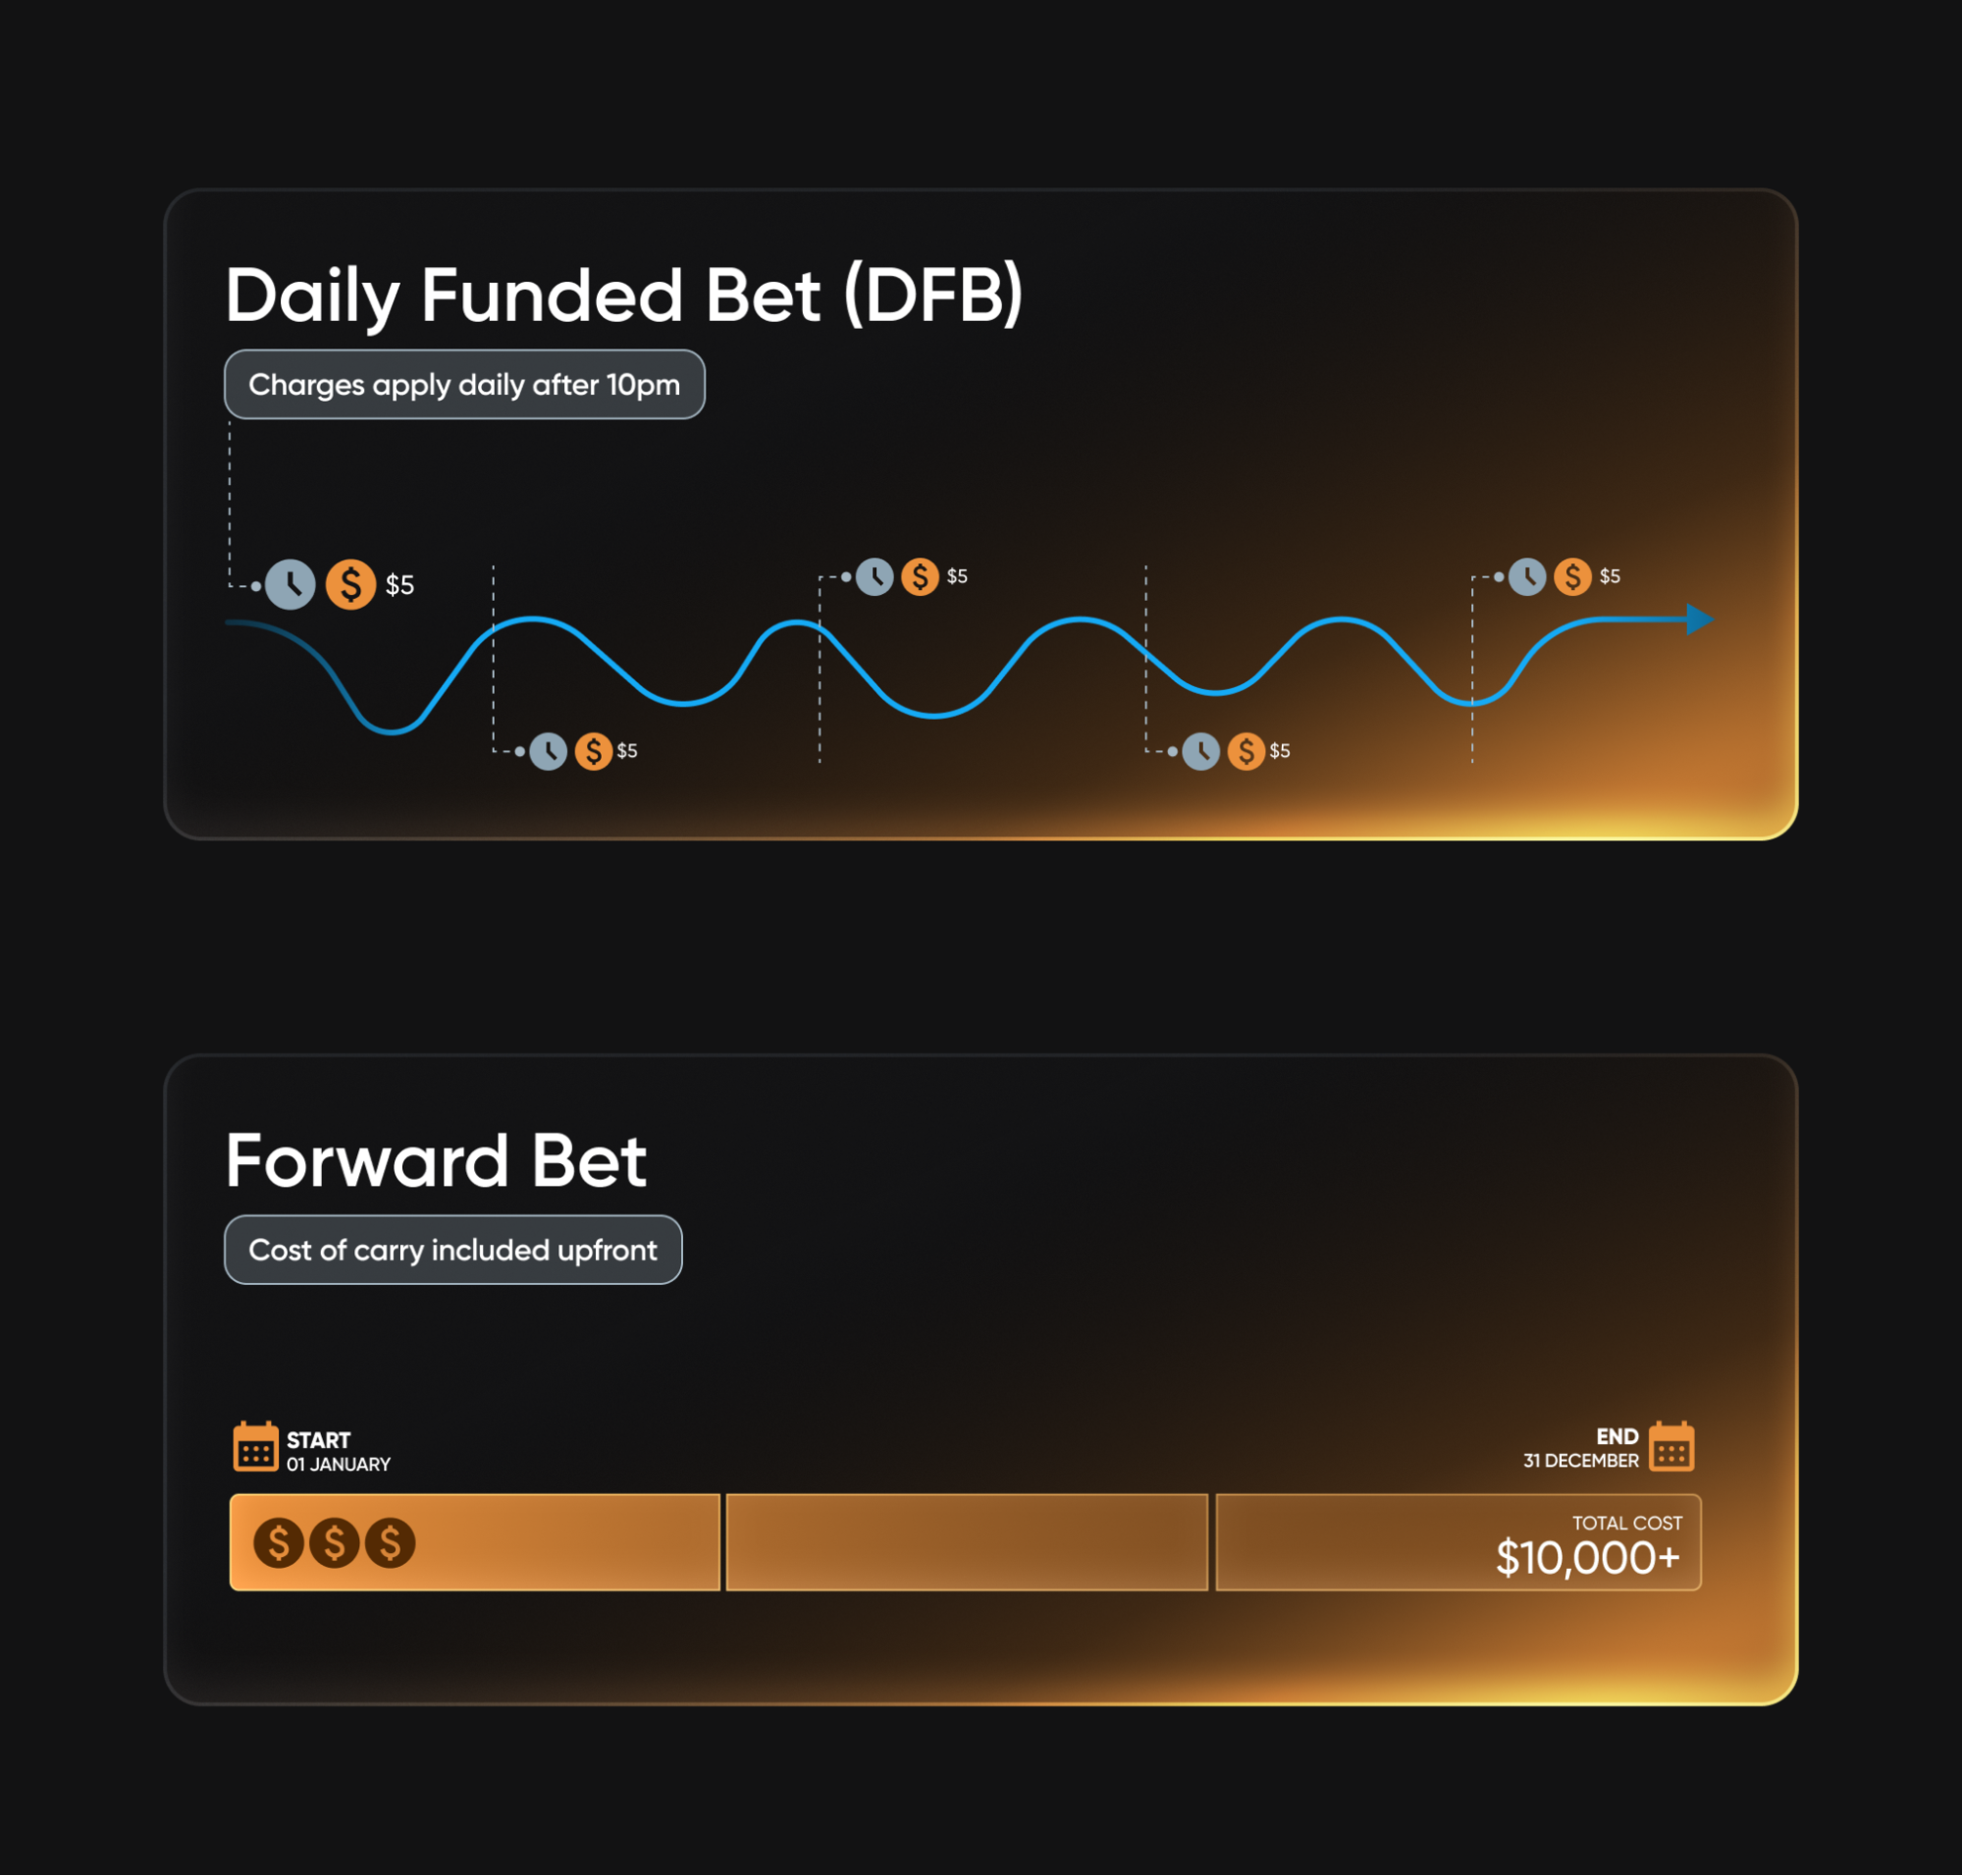Click the $5 label beside the largest dollar coin
The width and height of the screenshot is (1962, 1876).
400,585
